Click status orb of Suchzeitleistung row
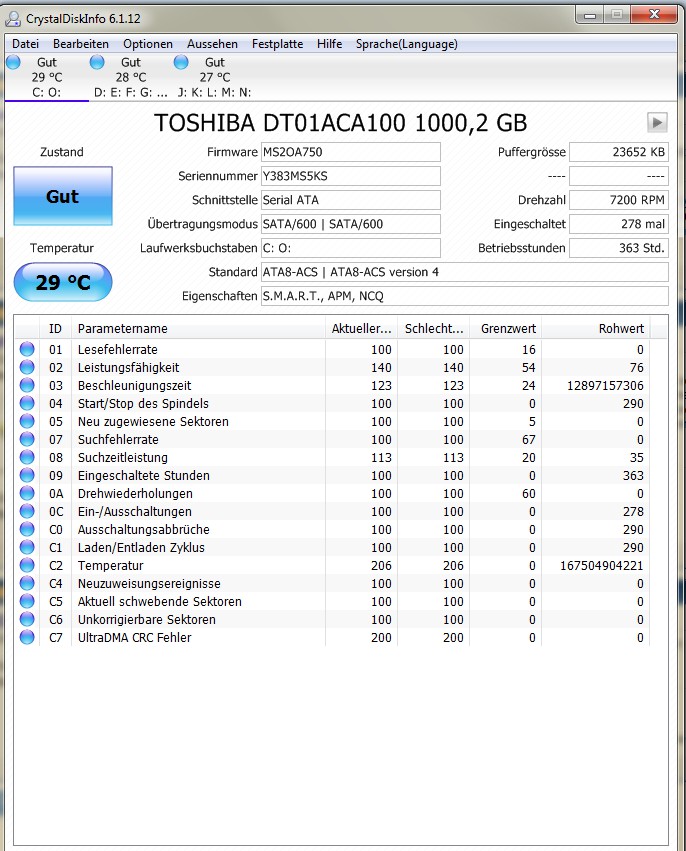This screenshot has width=686, height=851. pyautogui.click(x=27, y=458)
